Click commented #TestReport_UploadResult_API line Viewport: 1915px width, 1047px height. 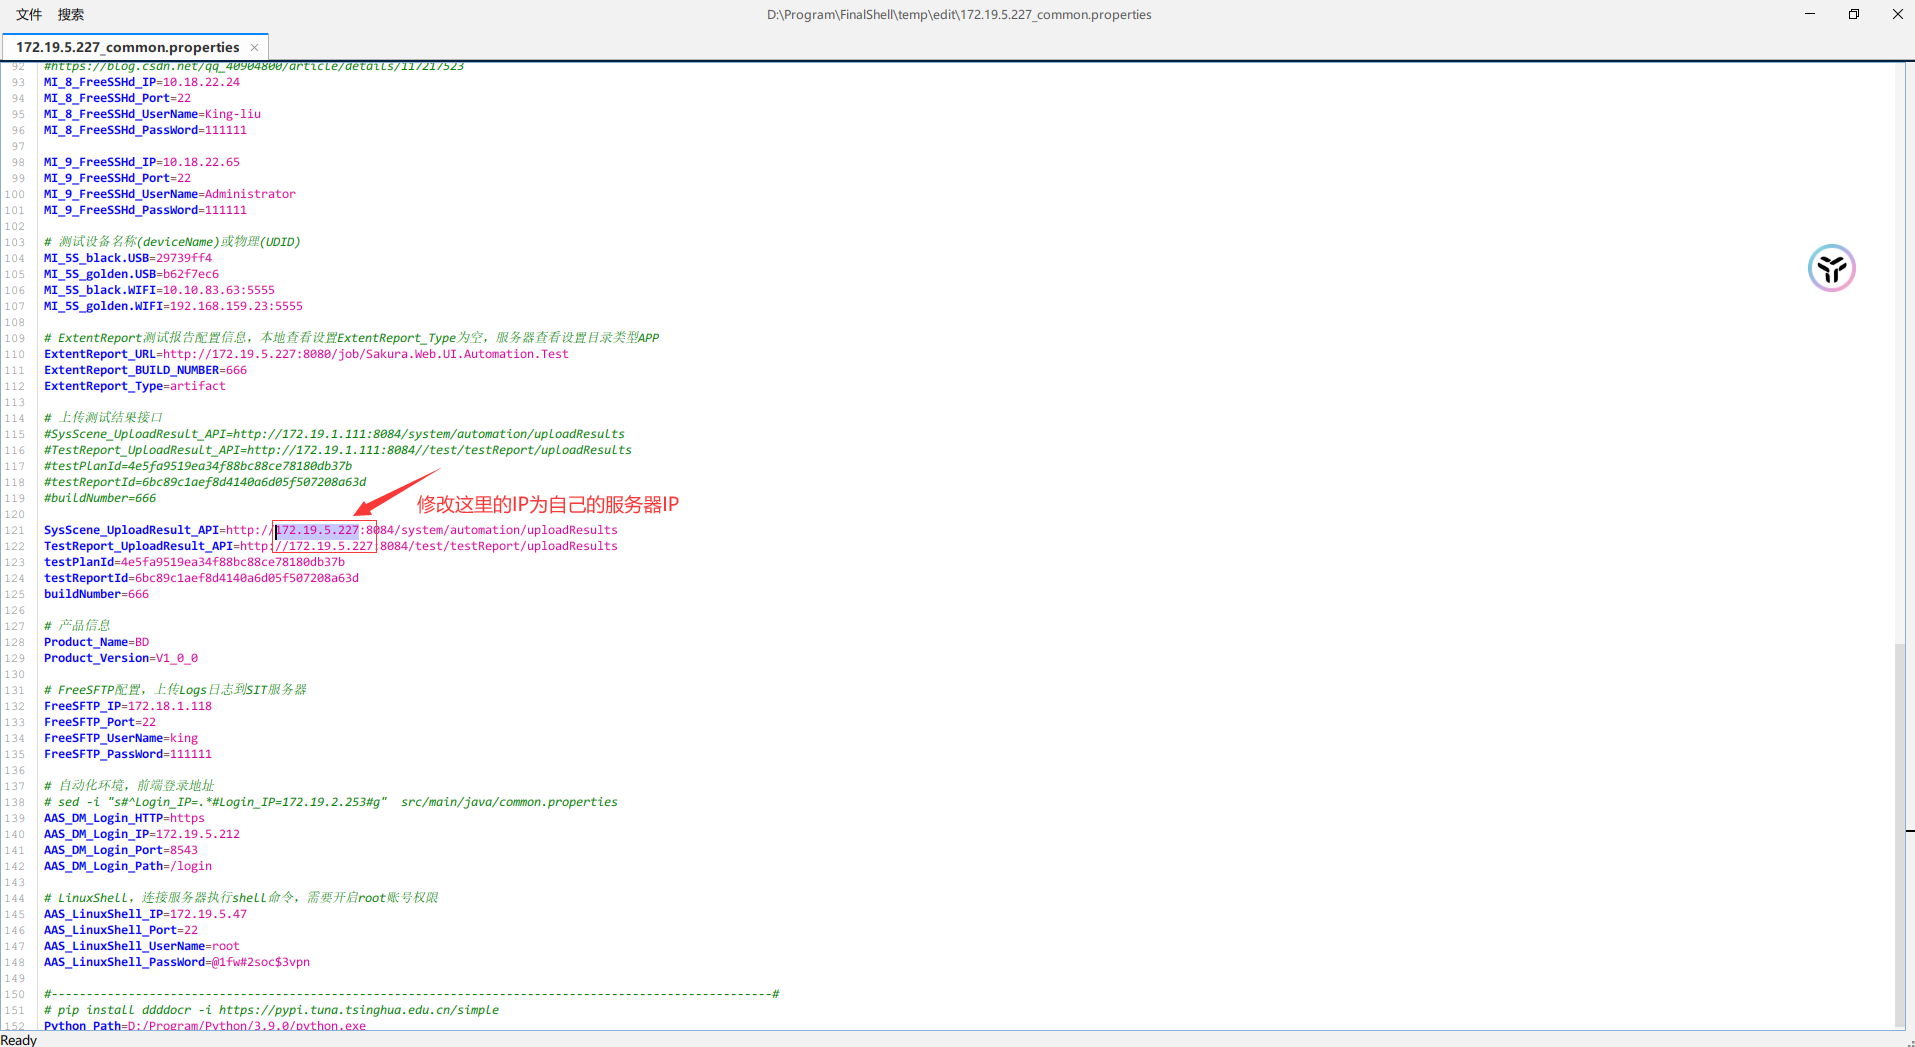pyautogui.click(x=338, y=450)
